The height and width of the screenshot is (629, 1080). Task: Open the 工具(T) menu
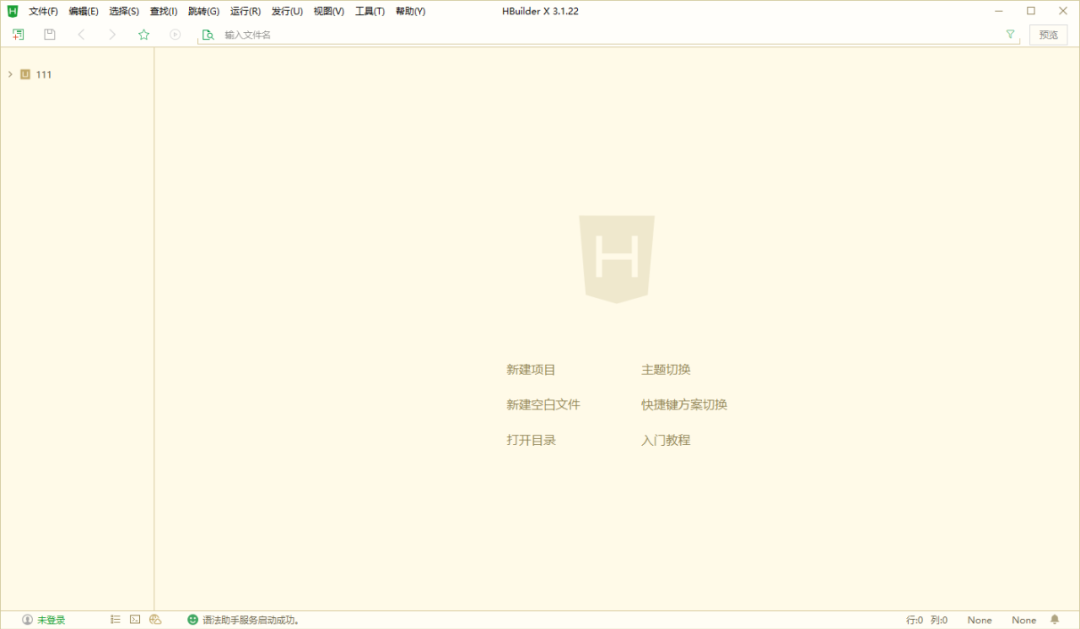click(x=370, y=11)
